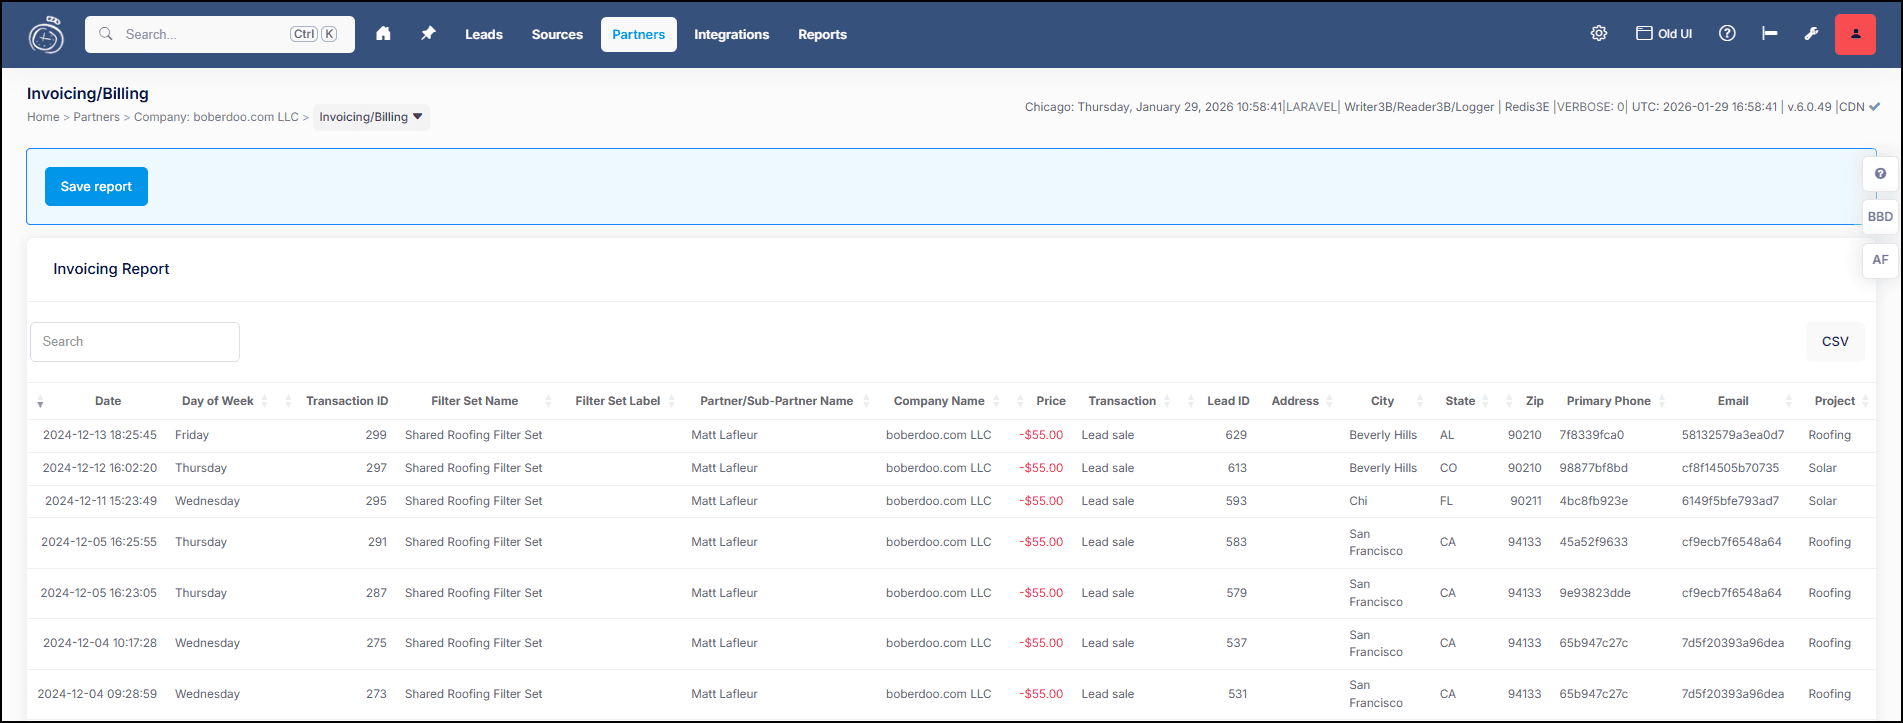Screen dimensions: 1903x723
Task: Open the help question mark icon in navbar
Action: pos(1727,34)
